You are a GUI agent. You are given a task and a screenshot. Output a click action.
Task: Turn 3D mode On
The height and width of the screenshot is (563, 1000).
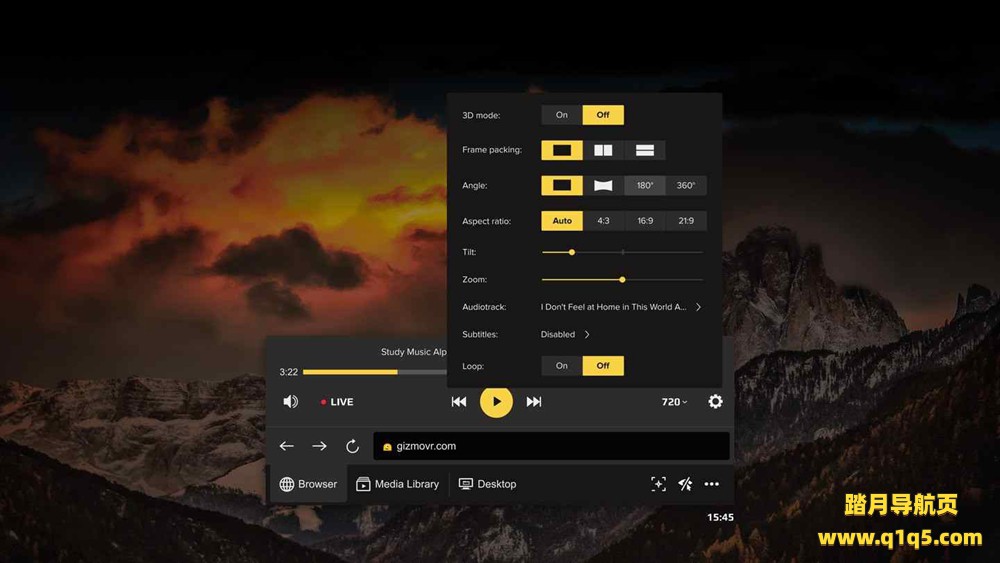pyautogui.click(x=562, y=115)
